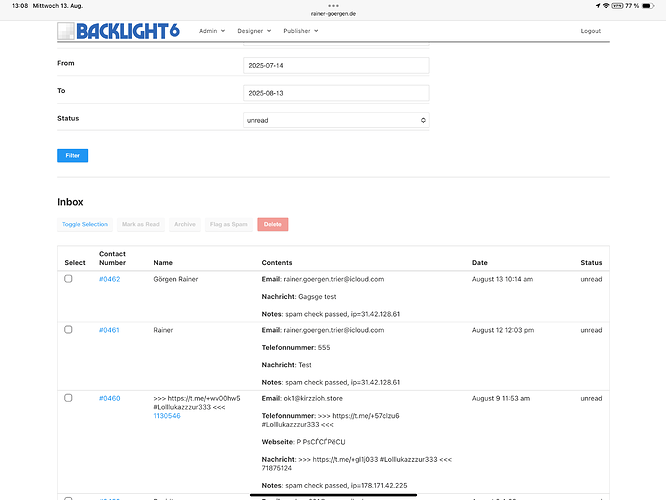The width and height of the screenshot is (666, 500).
Task: Click Flag as Spam button
Action: pos(229,224)
